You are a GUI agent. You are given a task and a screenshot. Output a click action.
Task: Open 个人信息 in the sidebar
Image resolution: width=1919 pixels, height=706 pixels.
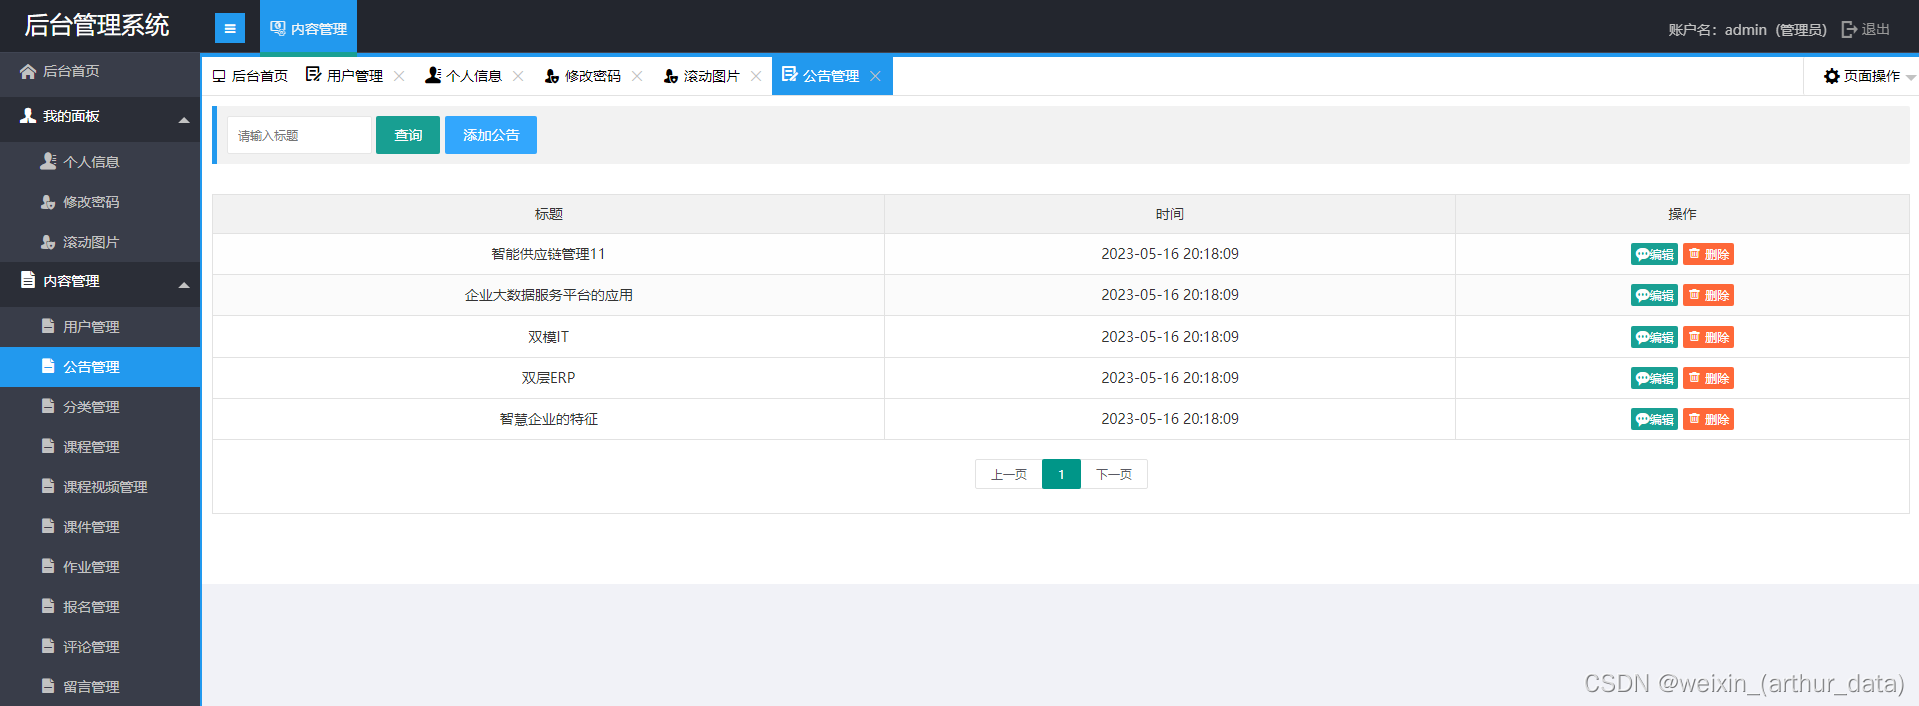coord(100,162)
